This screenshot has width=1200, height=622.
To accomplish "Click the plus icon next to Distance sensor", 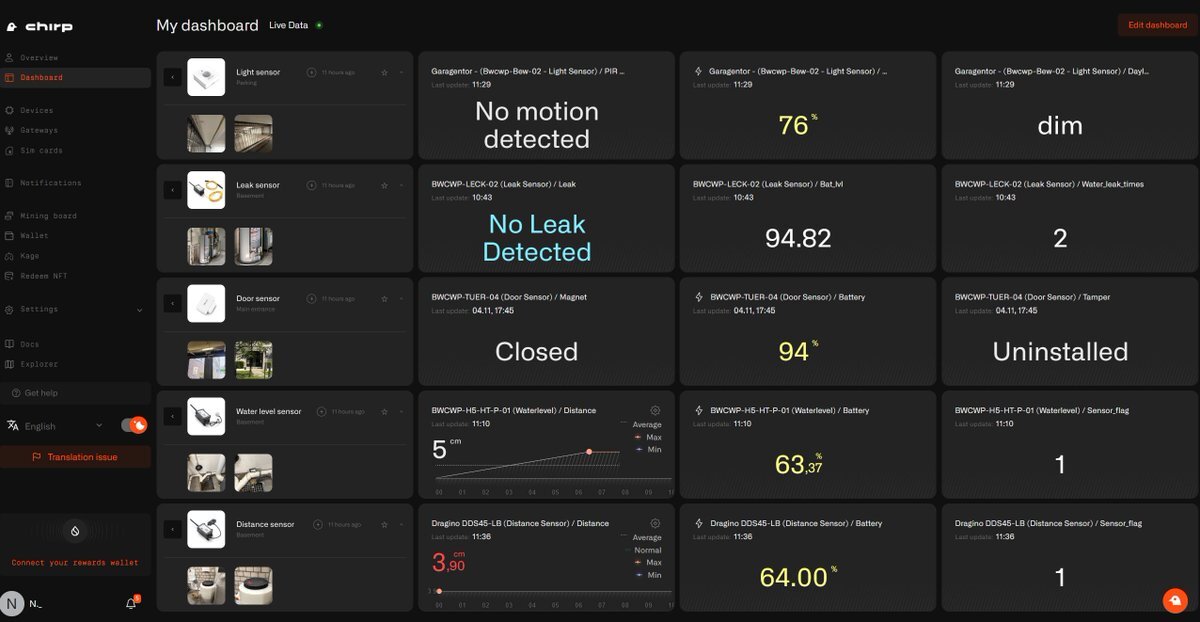I will [x=318, y=524].
